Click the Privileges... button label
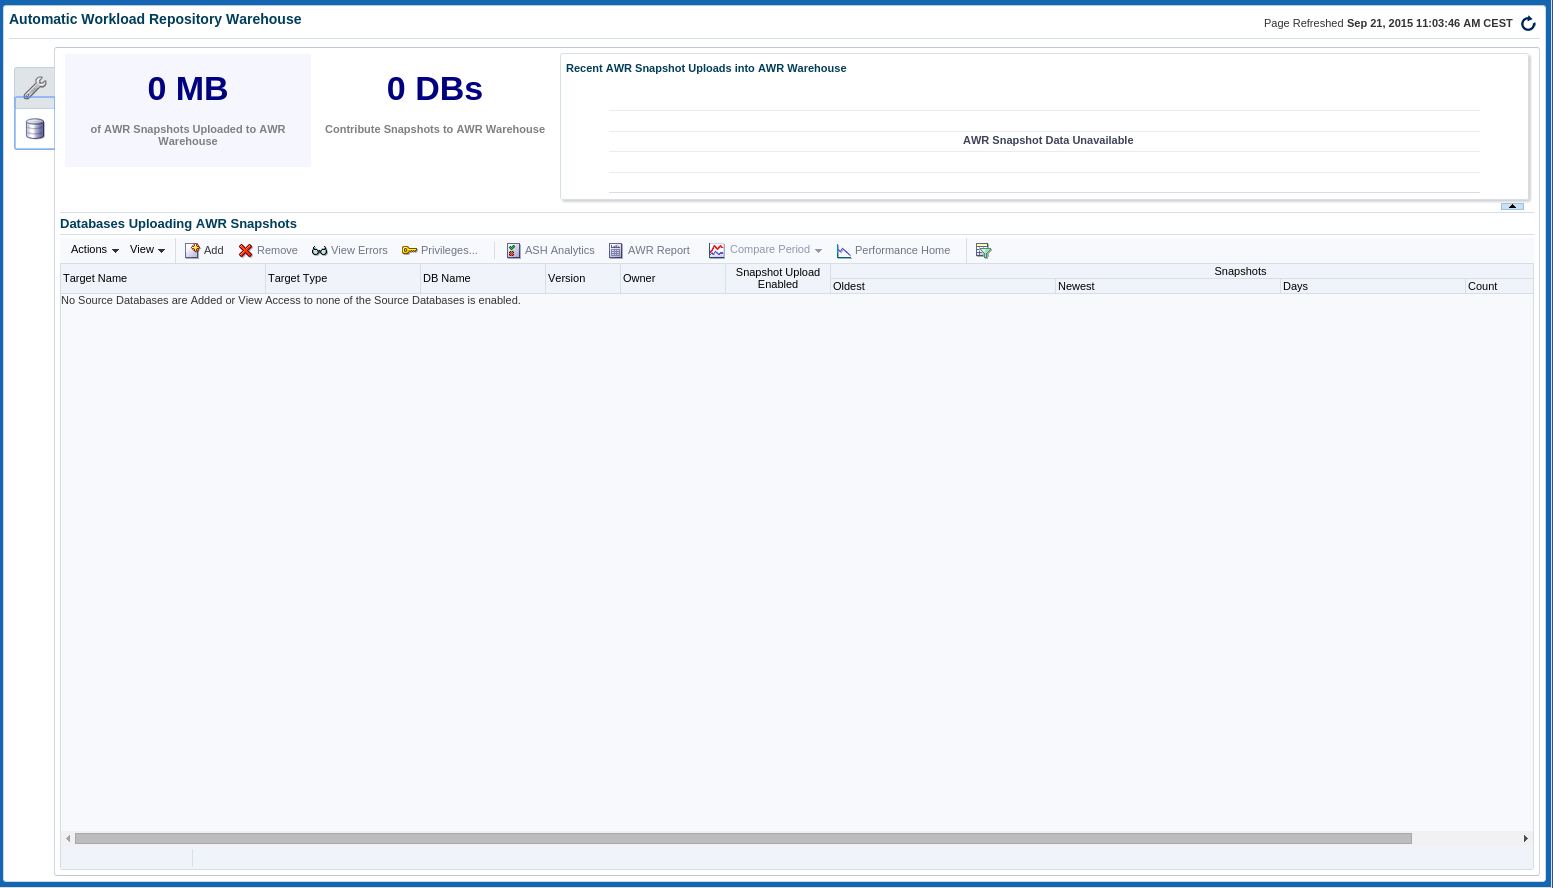Viewport: 1553px width, 888px height. [x=449, y=250]
